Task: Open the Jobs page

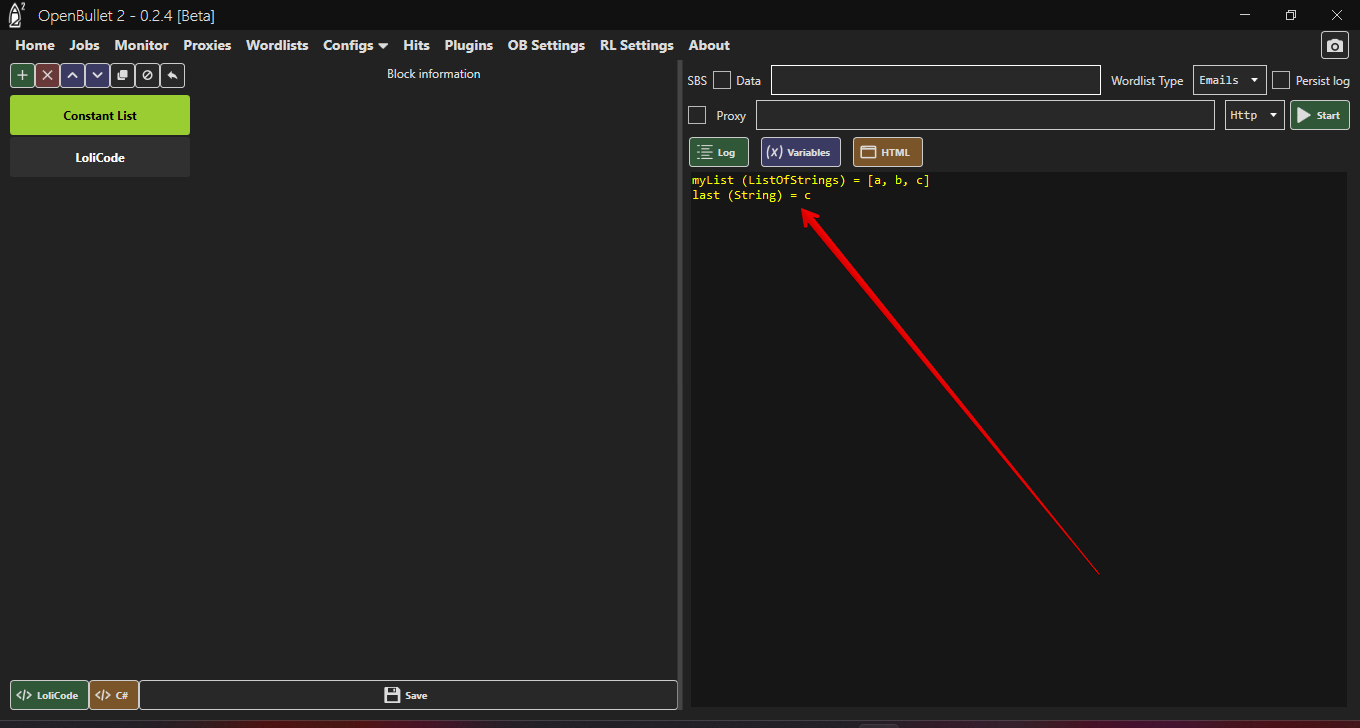Action: [x=84, y=45]
